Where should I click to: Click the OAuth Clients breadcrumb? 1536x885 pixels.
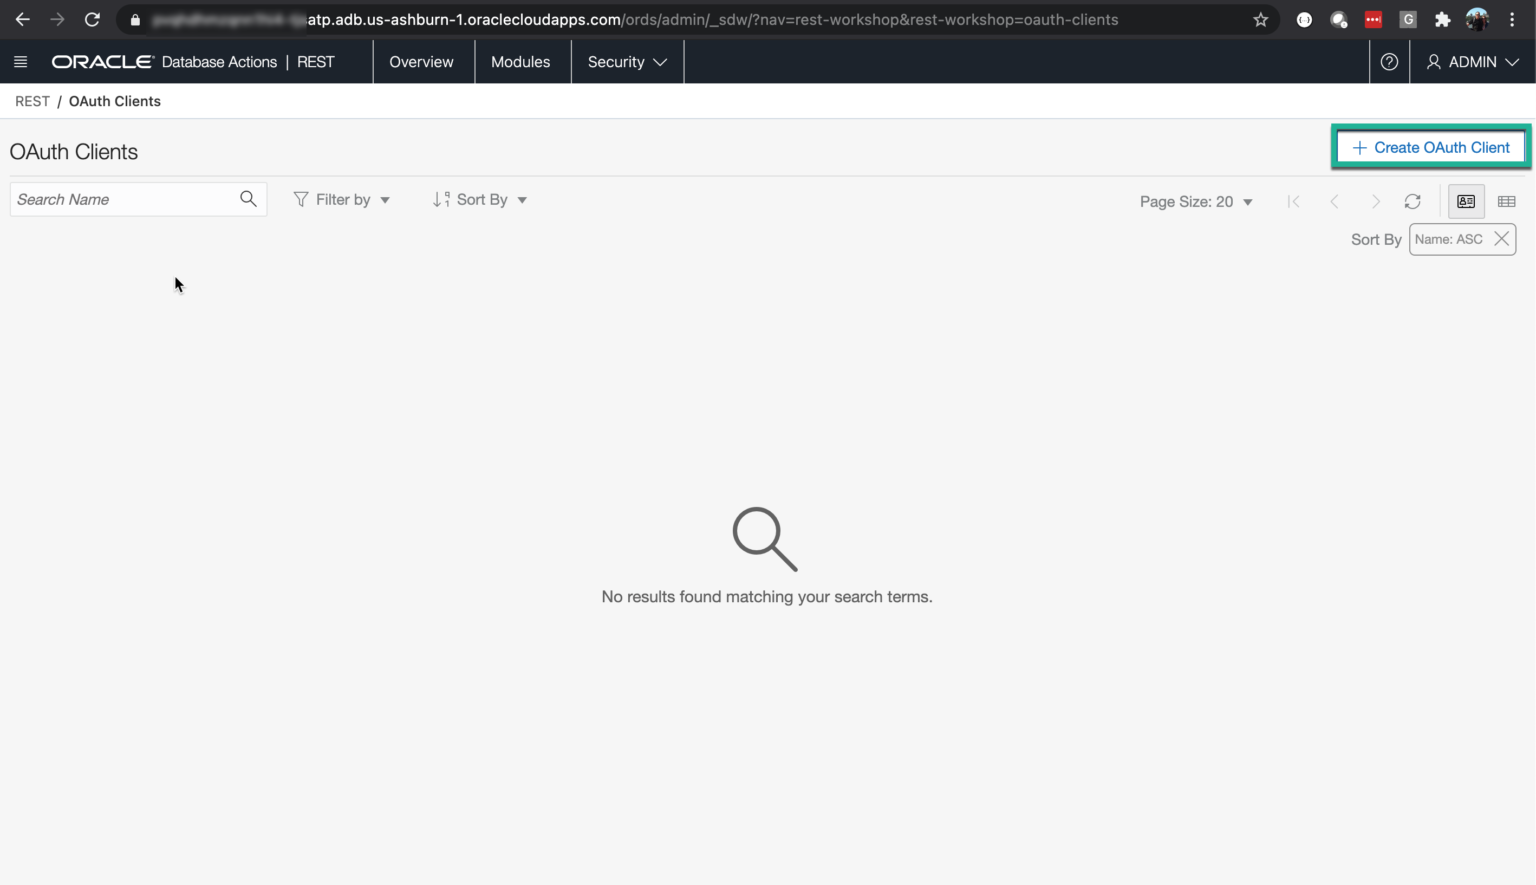point(115,101)
